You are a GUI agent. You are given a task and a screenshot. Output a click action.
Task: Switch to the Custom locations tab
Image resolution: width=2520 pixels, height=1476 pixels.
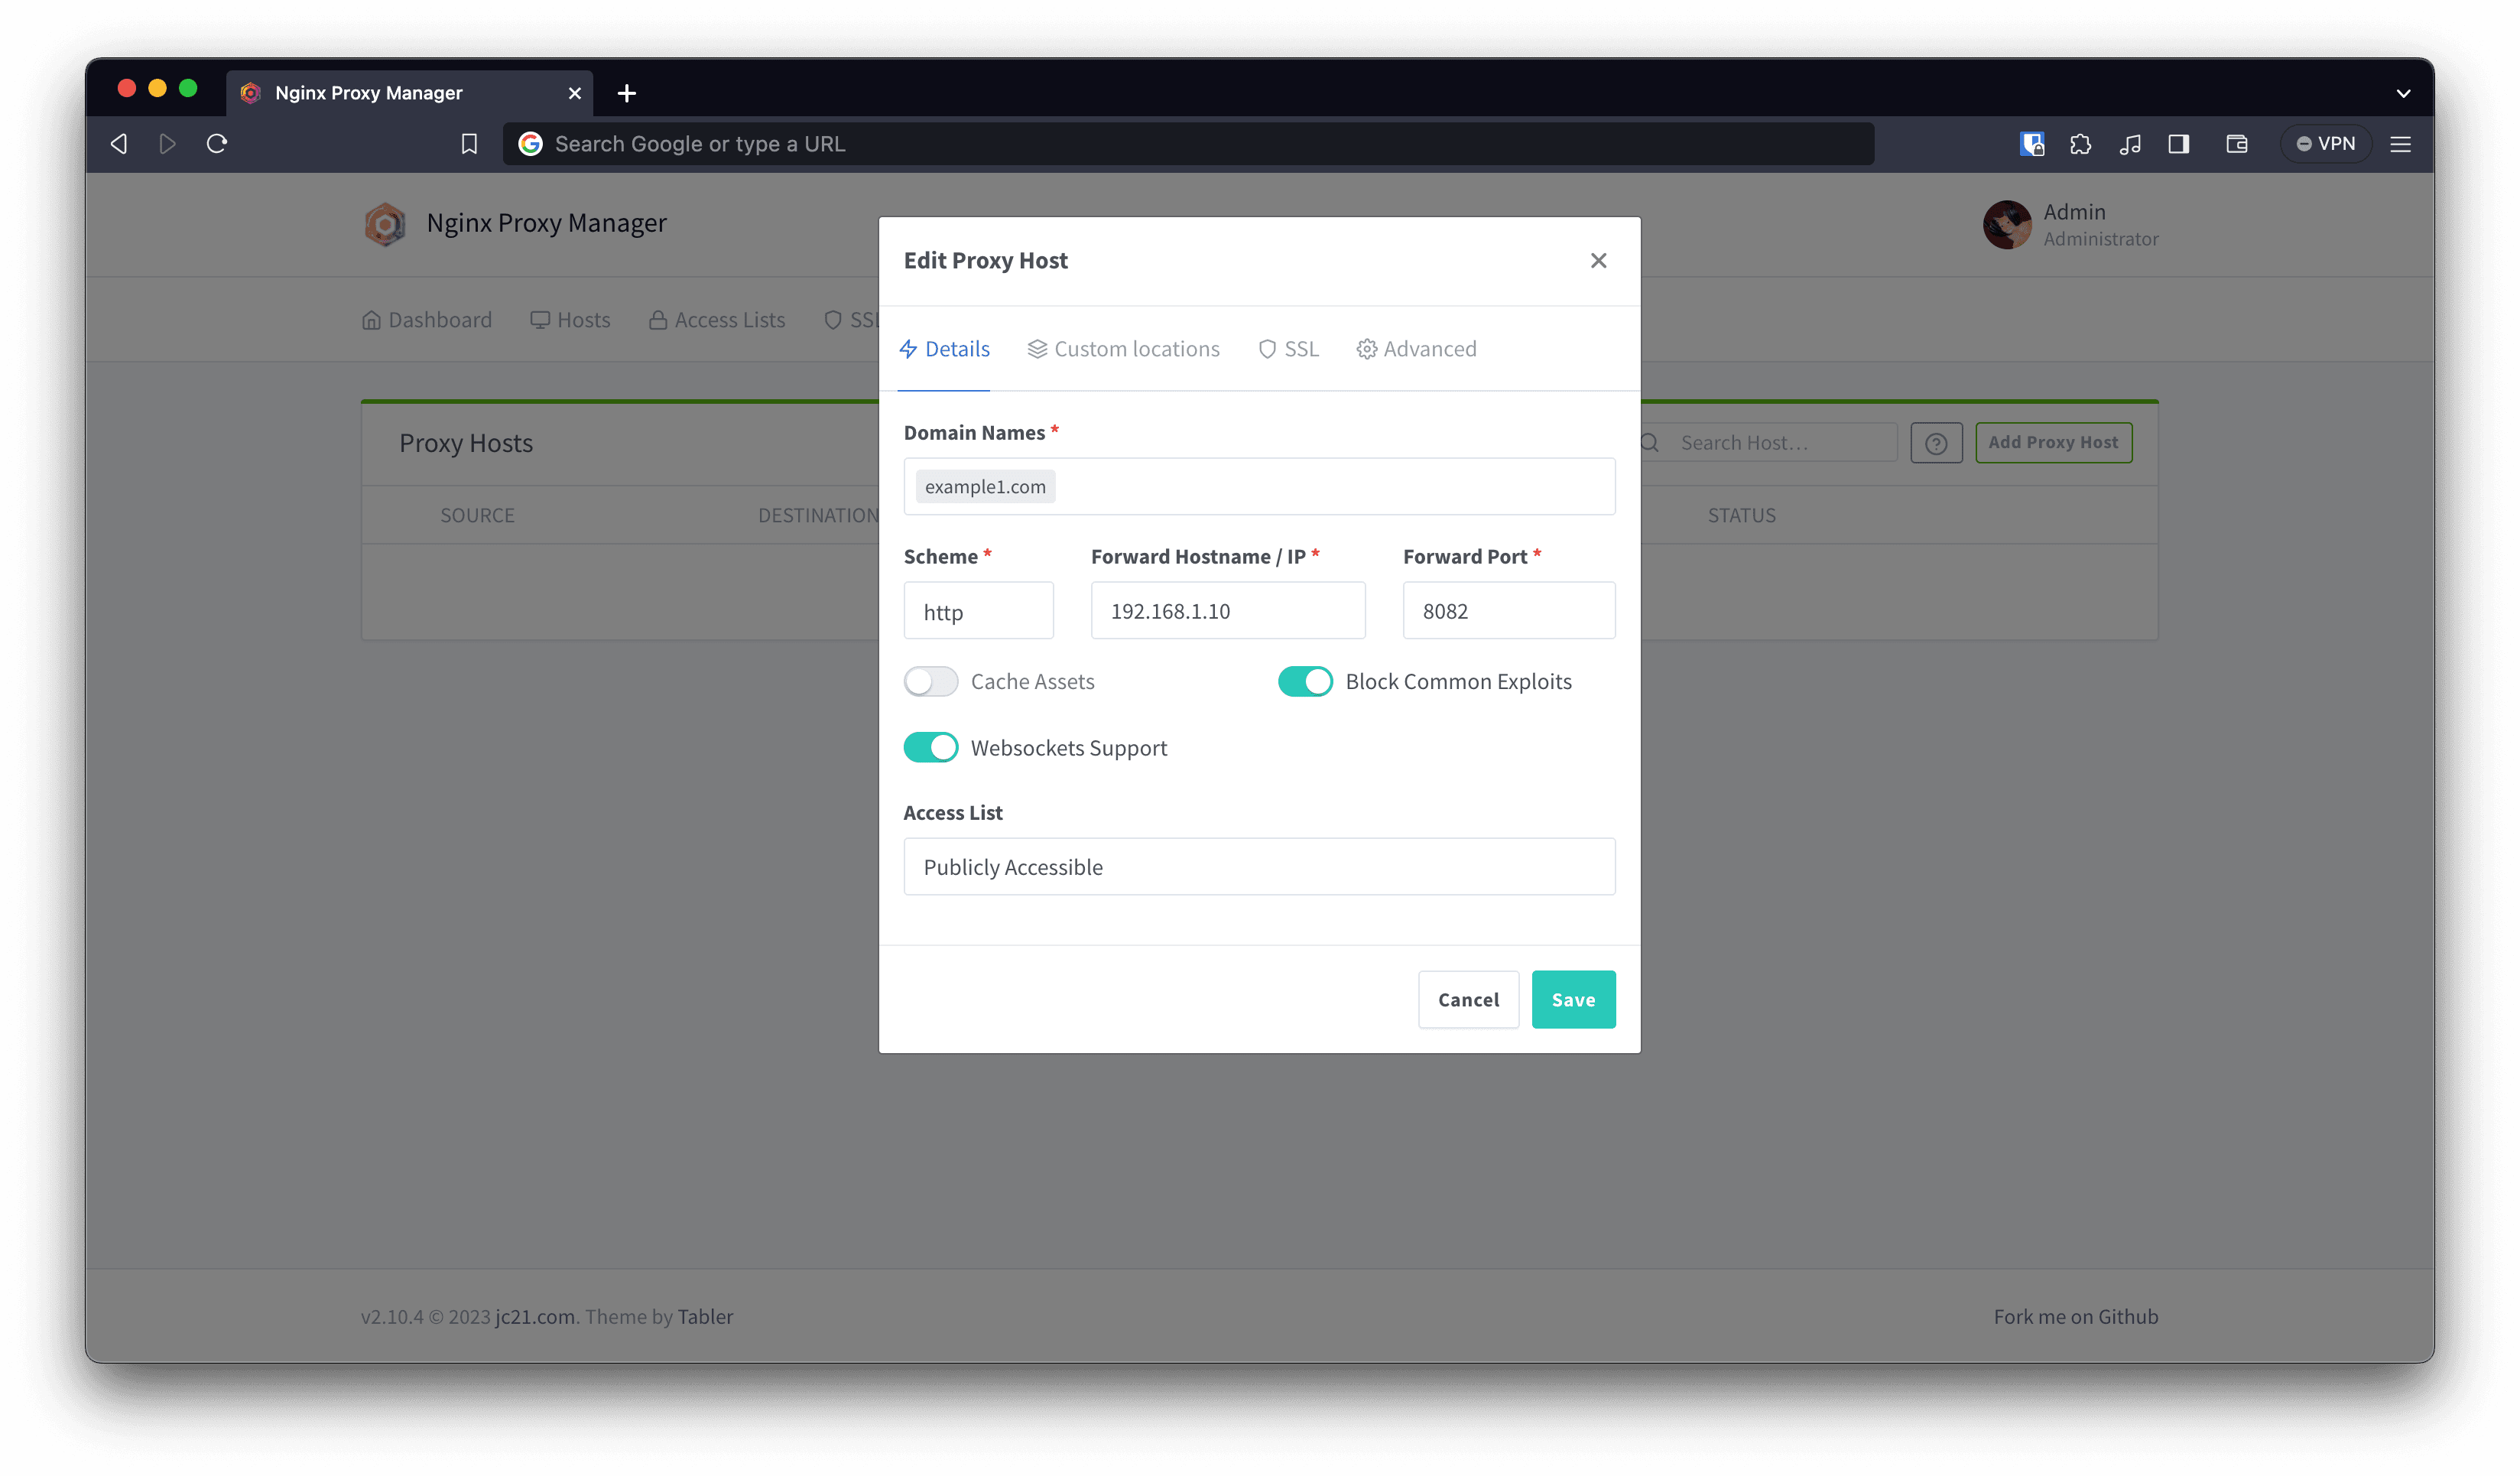point(1123,349)
